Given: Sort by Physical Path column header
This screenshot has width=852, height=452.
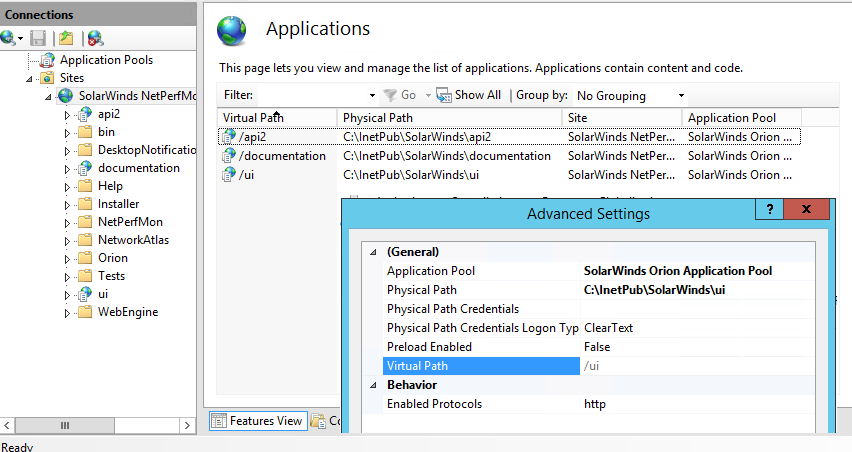Looking at the screenshot, I should point(449,117).
